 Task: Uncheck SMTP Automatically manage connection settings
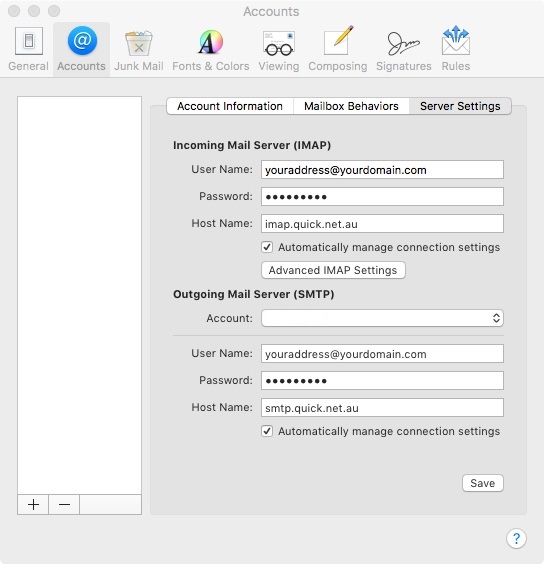click(267, 431)
